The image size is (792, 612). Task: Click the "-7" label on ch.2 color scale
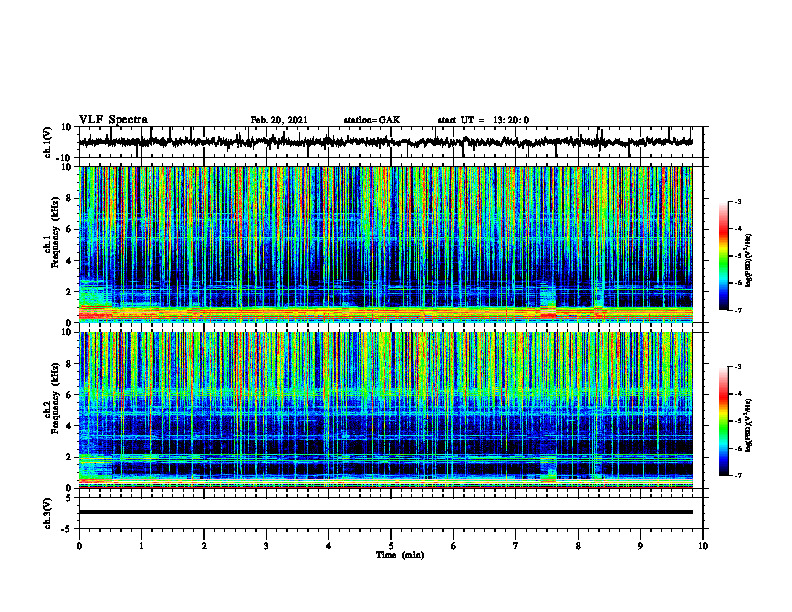tap(737, 476)
